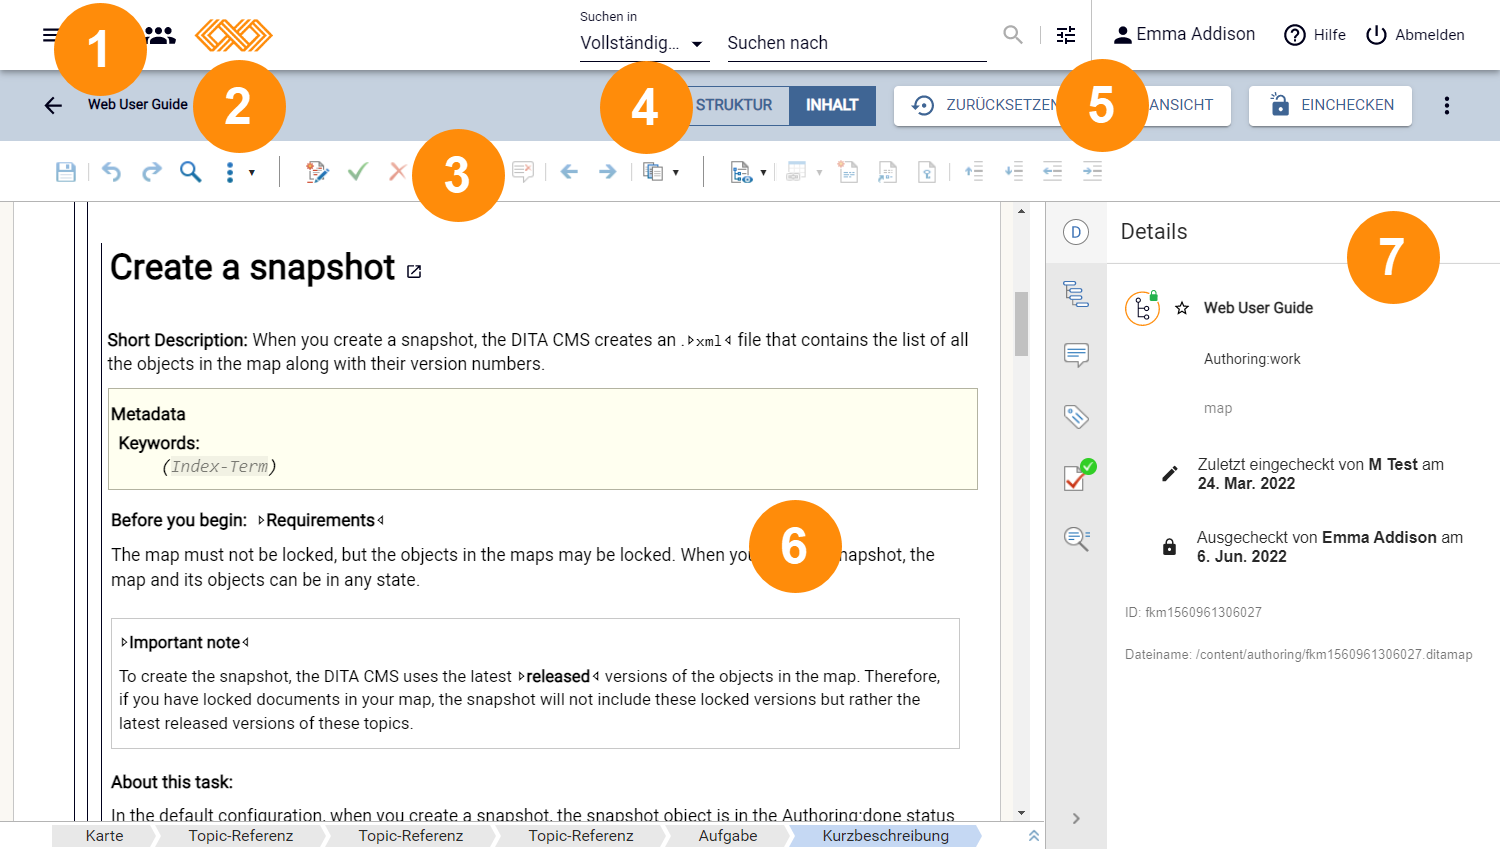This screenshot has height=850, width=1500.
Task: Collapse the side panel with the chevron
Action: pyautogui.click(x=1076, y=818)
